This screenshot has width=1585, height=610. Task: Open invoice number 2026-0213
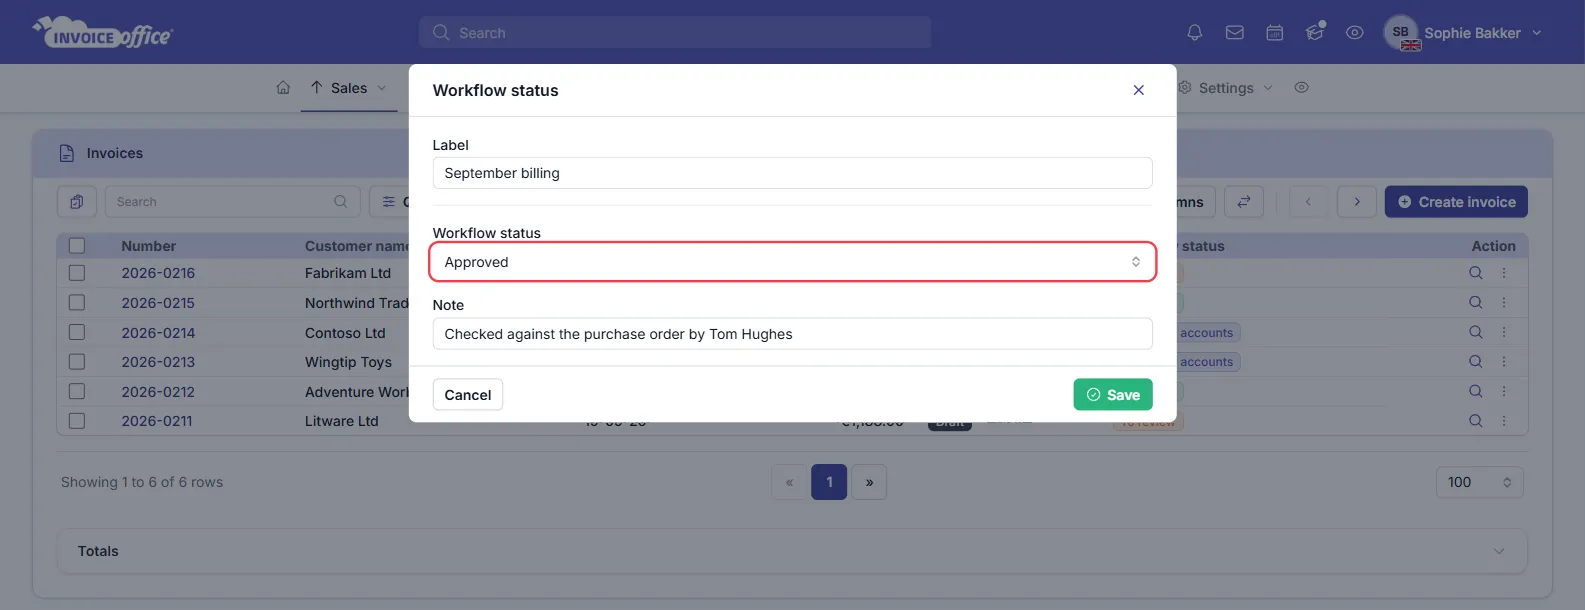(158, 361)
